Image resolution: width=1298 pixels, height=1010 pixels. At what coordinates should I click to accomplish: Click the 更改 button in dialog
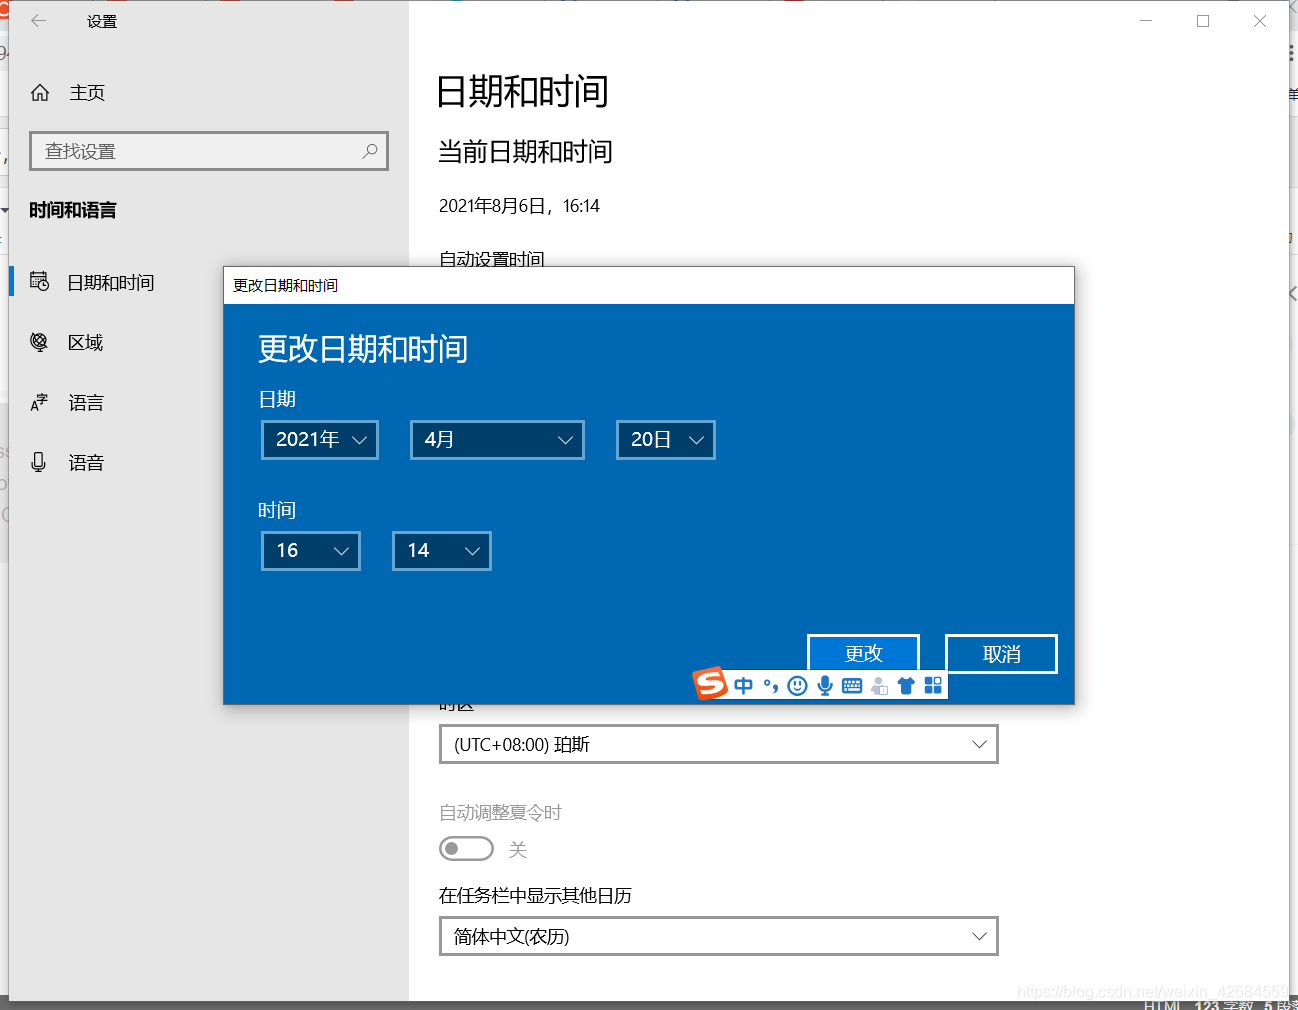[863, 654]
